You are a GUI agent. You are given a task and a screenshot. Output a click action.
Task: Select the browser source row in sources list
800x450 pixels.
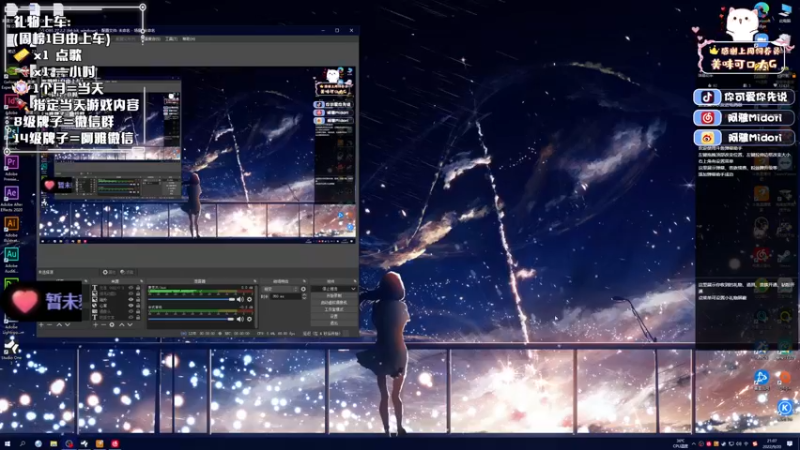click(116, 305)
